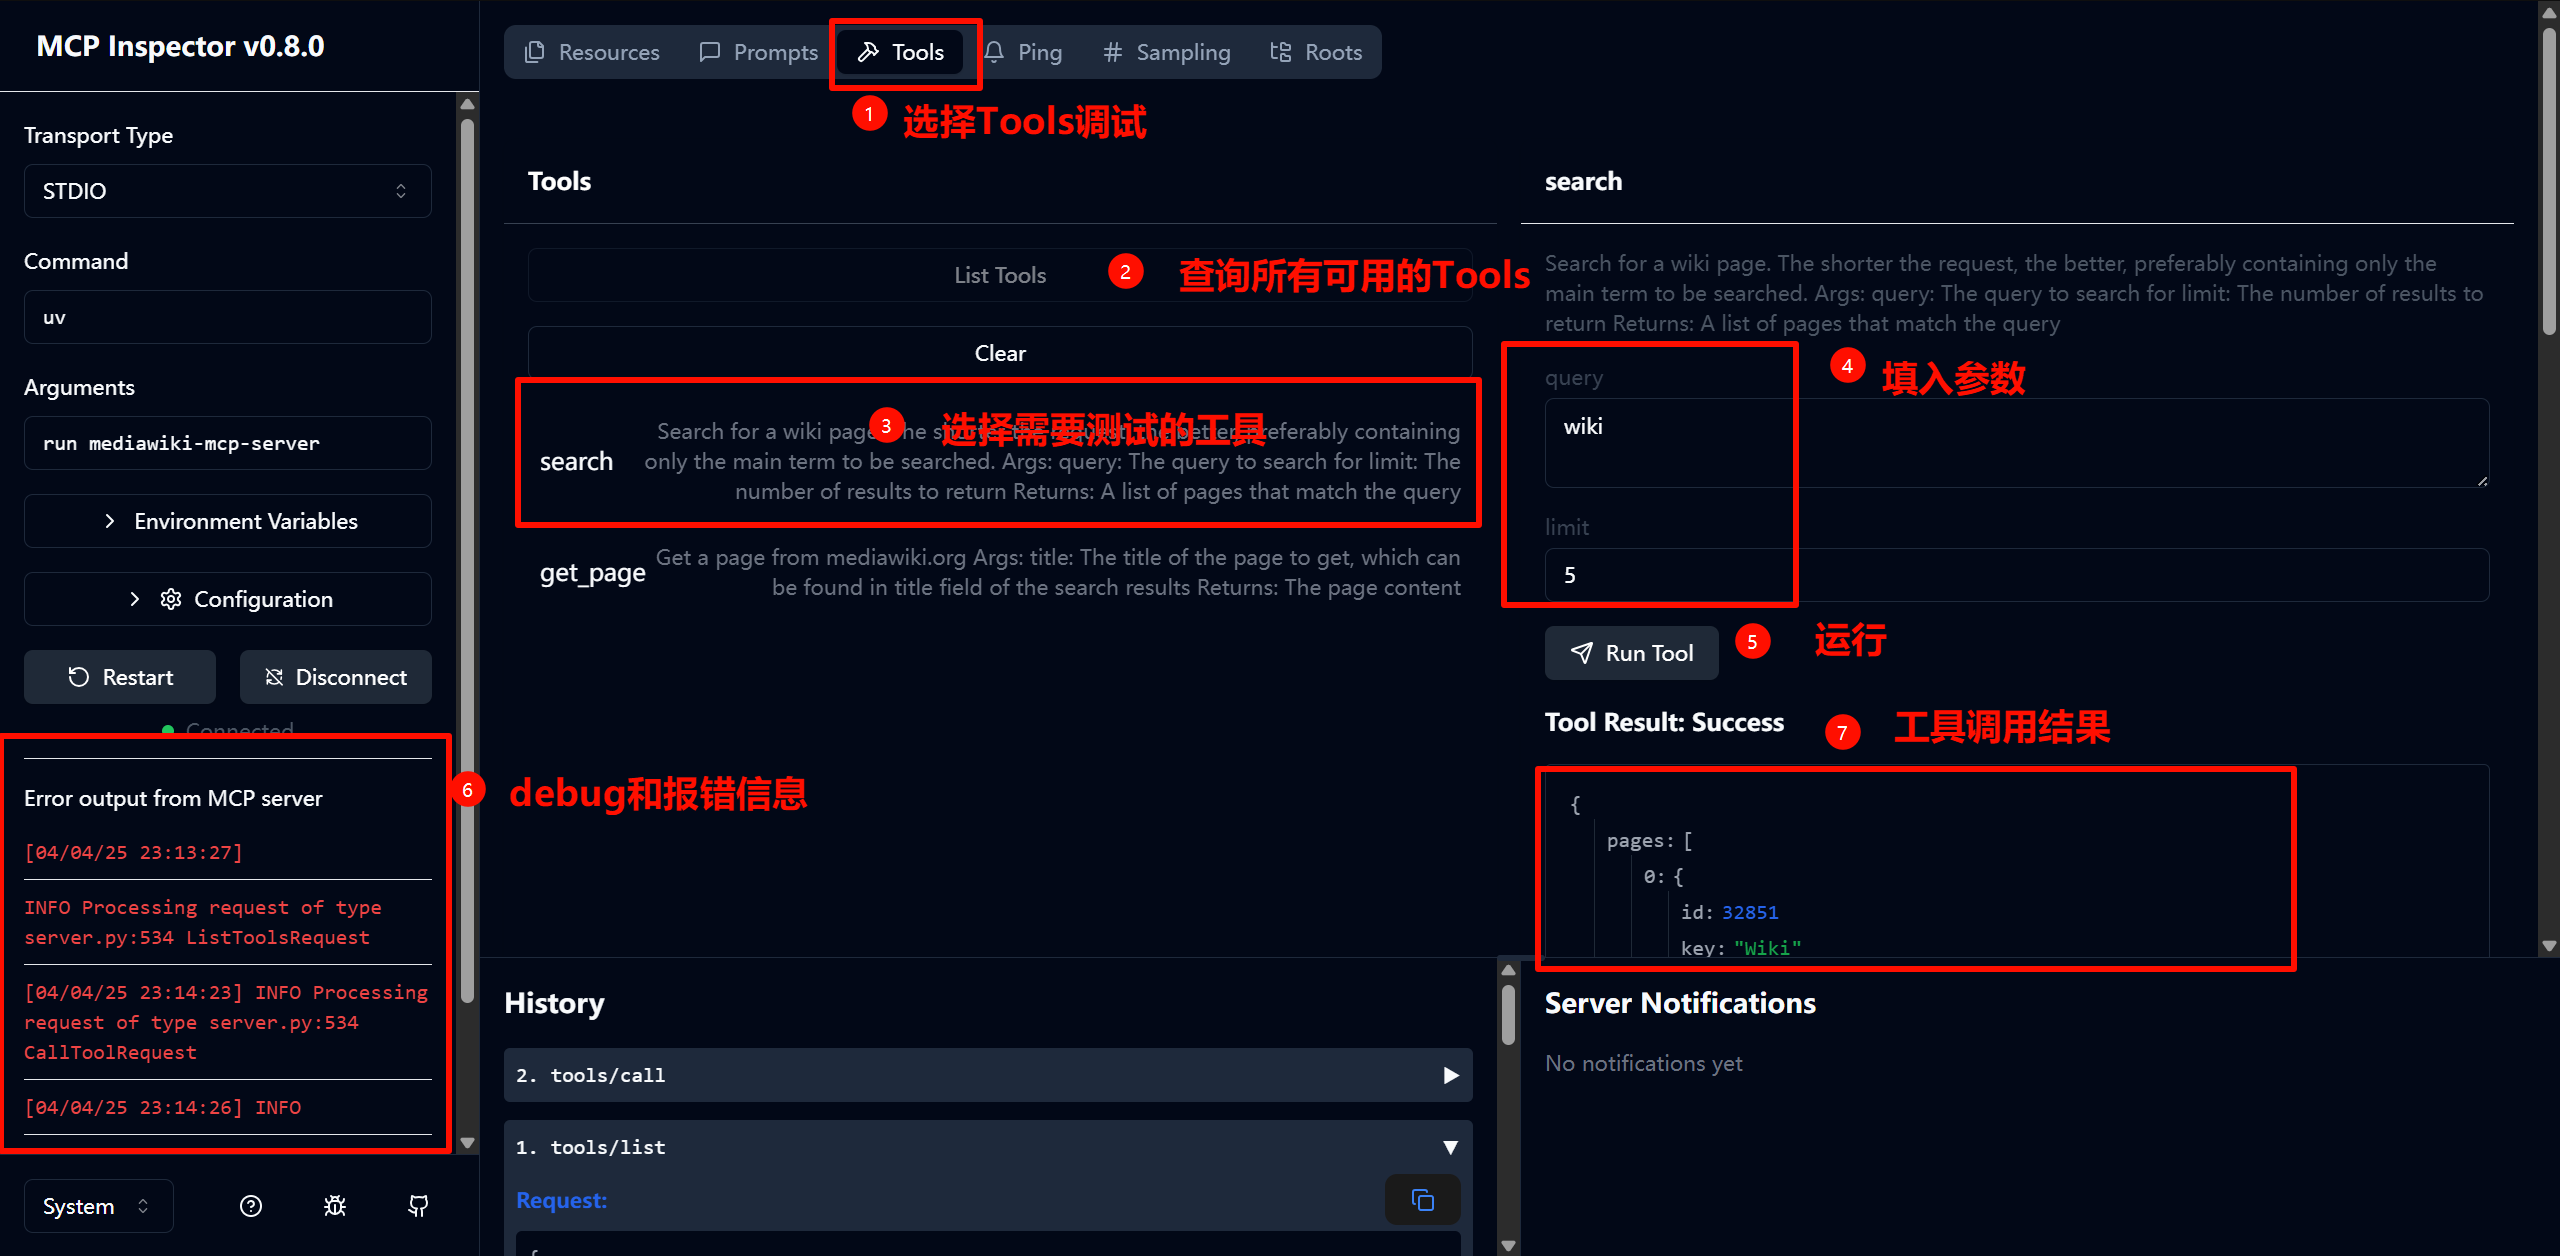The width and height of the screenshot is (2560, 1256).
Task: Open the GitHub repository icon
Action: click(418, 1206)
